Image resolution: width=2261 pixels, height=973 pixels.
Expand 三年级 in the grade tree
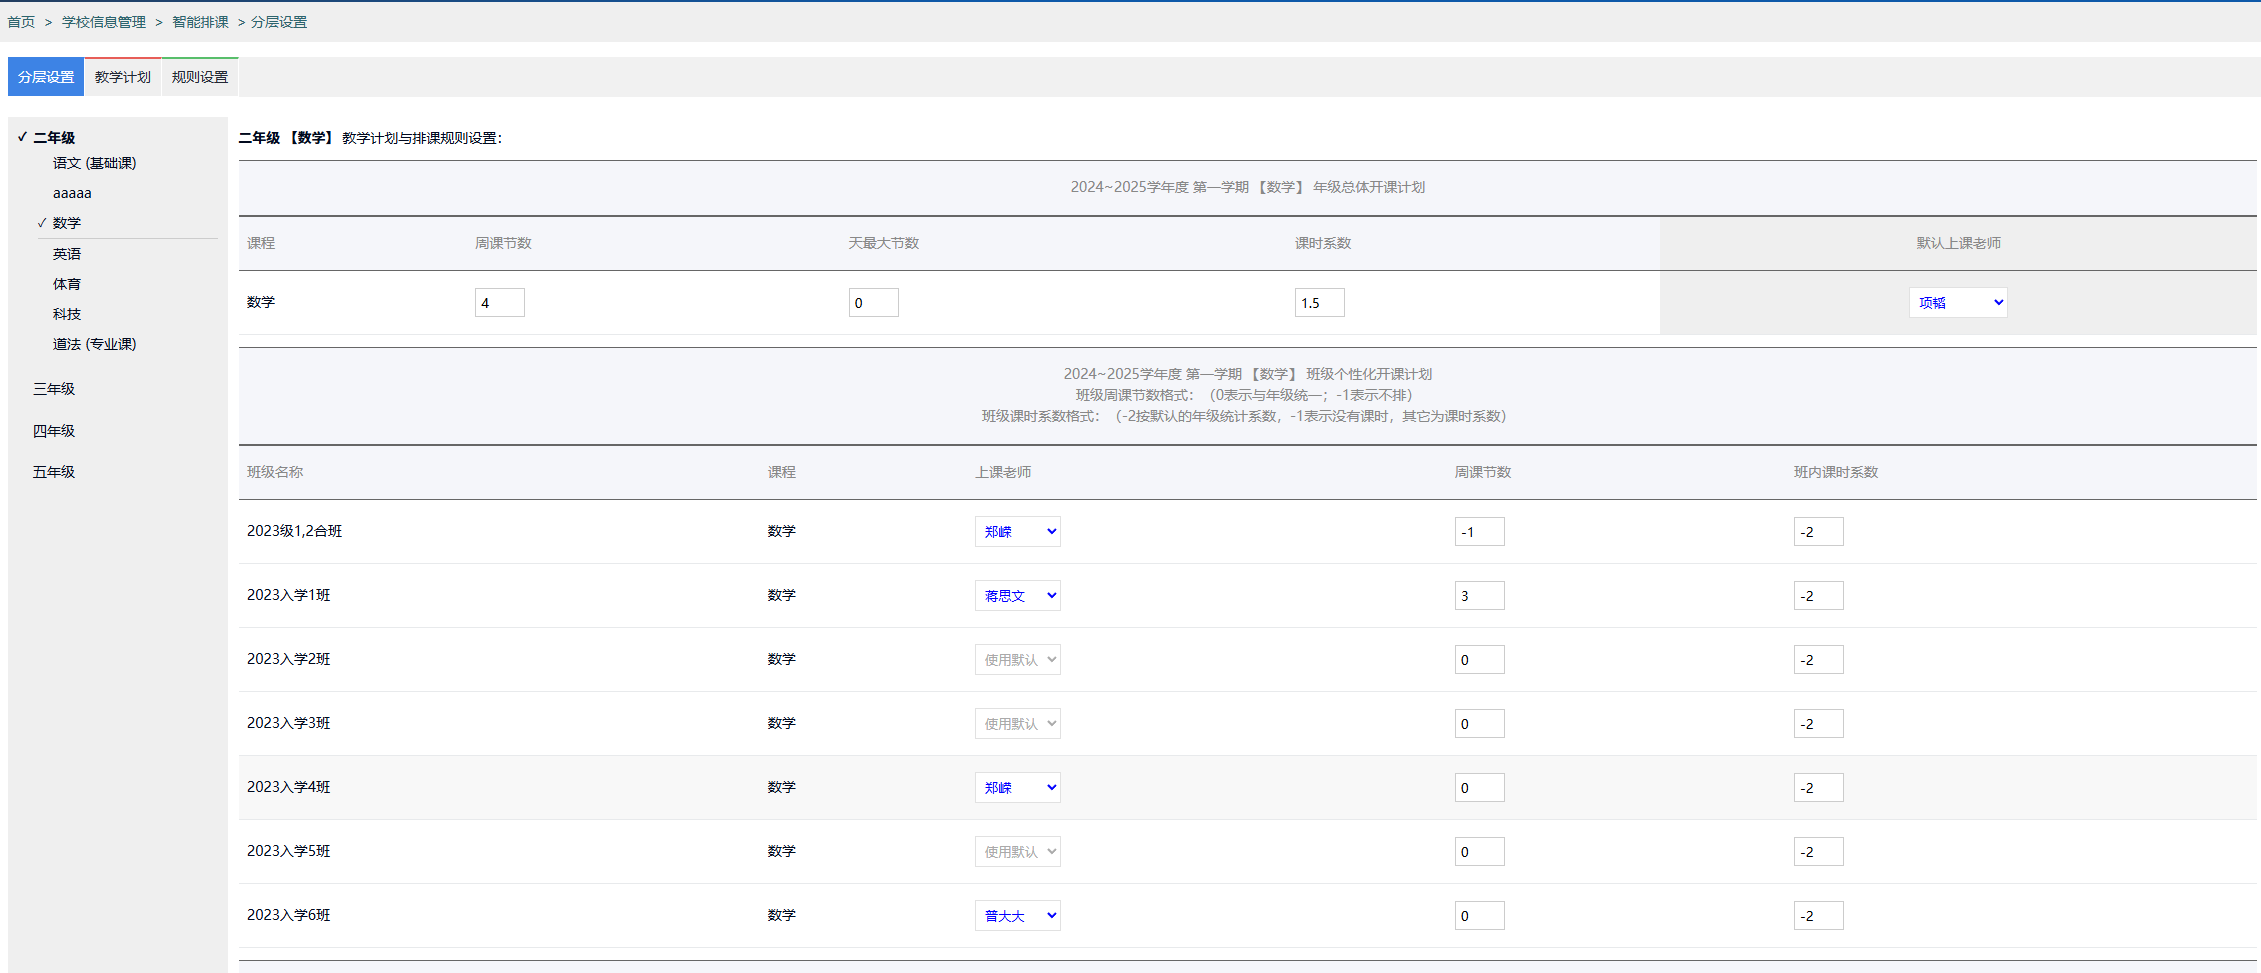point(54,389)
